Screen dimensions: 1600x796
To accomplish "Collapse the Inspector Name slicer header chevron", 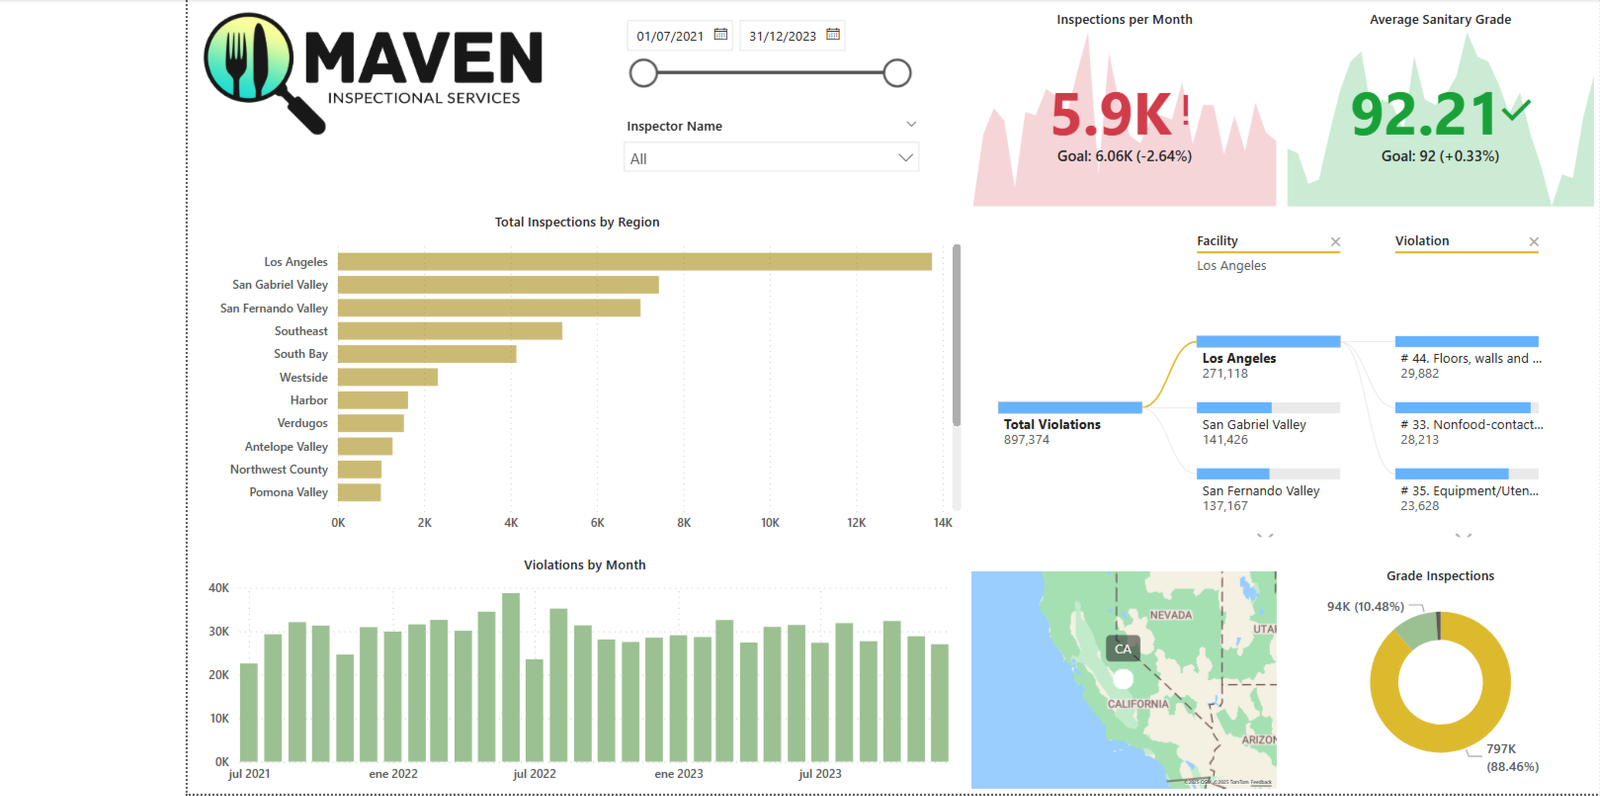I will [911, 125].
